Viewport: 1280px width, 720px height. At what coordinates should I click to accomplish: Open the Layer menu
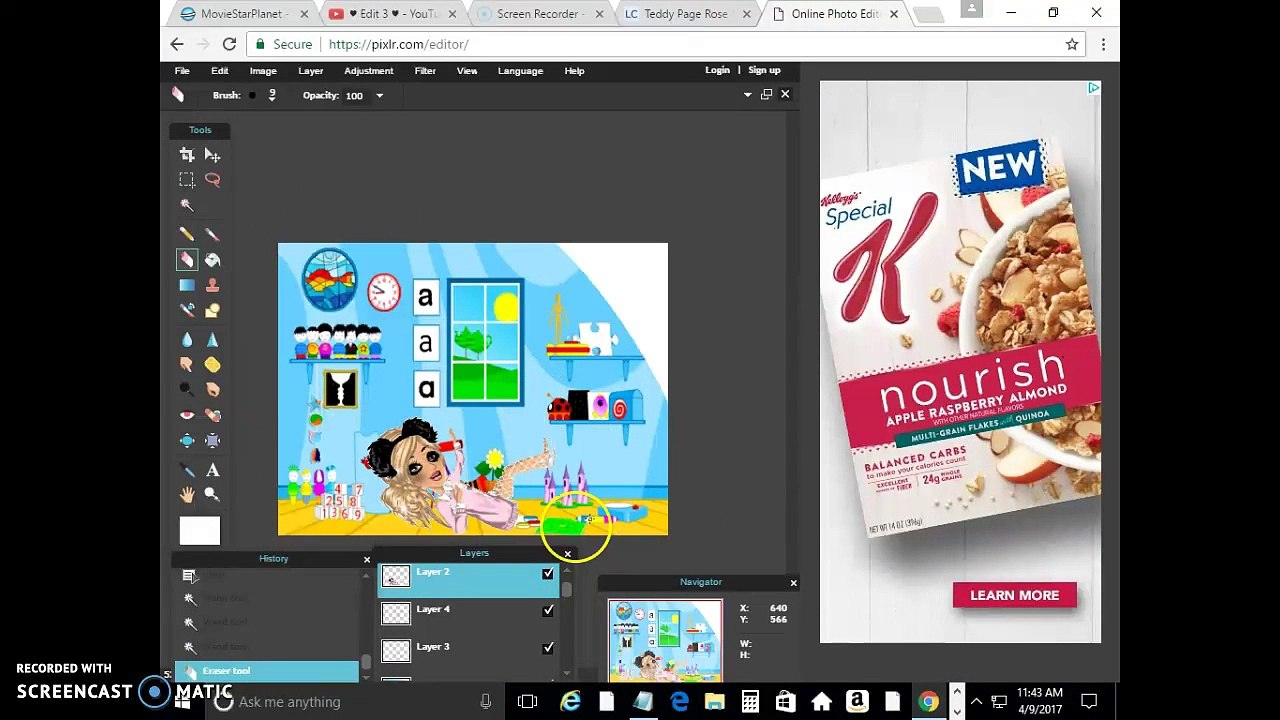click(310, 71)
